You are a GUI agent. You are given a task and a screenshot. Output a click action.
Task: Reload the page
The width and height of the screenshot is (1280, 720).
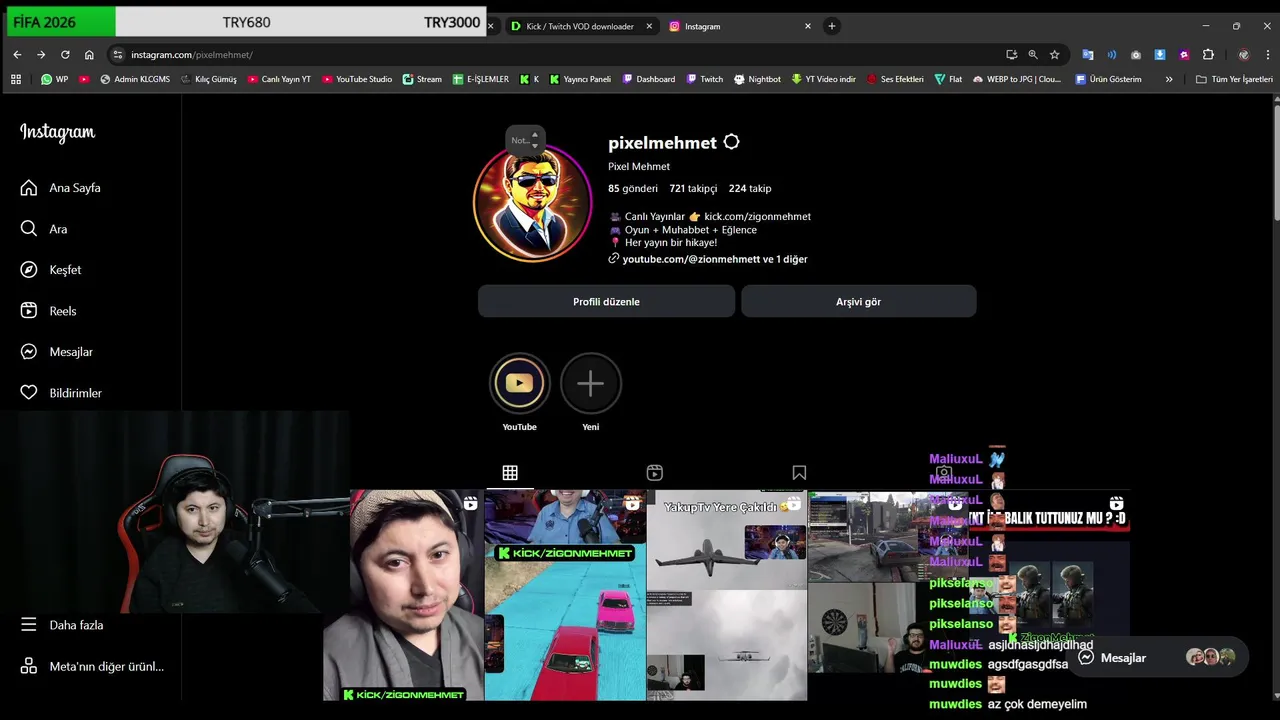pos(65,54)
